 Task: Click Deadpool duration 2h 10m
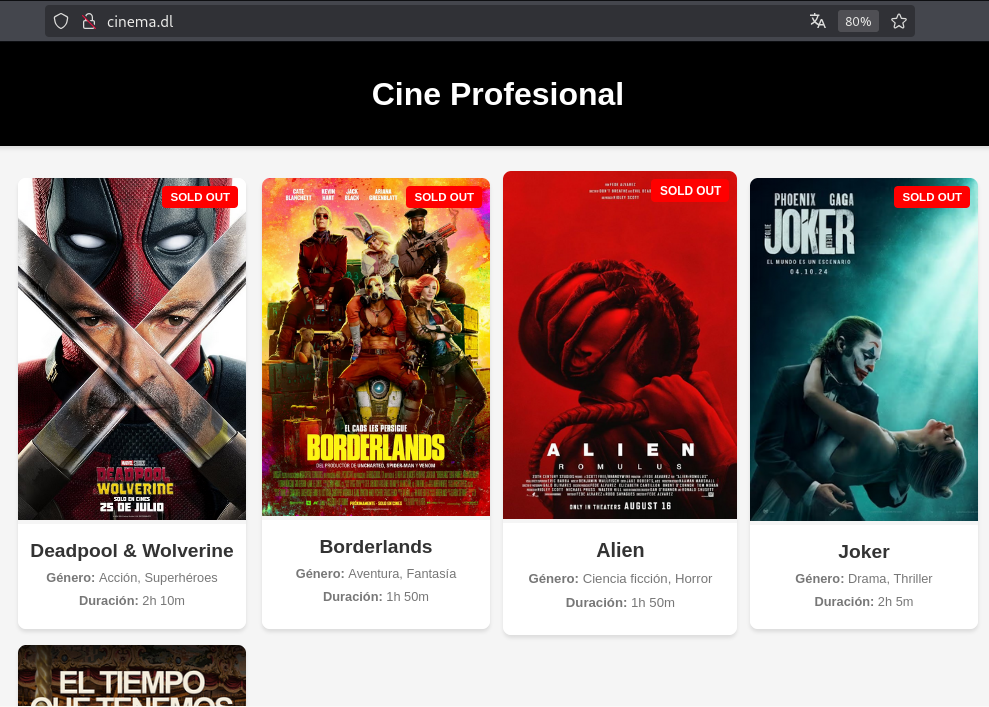(x=163, y=601)
